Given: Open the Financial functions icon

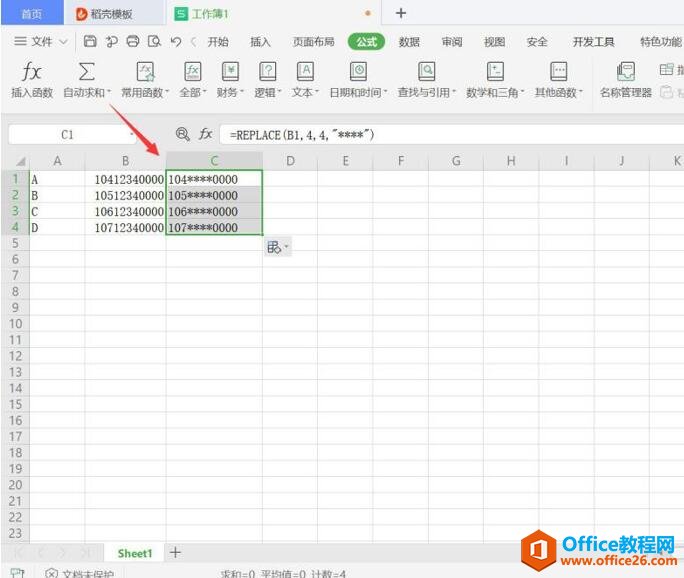Looking at the screenshot, I should click(230, 71).
